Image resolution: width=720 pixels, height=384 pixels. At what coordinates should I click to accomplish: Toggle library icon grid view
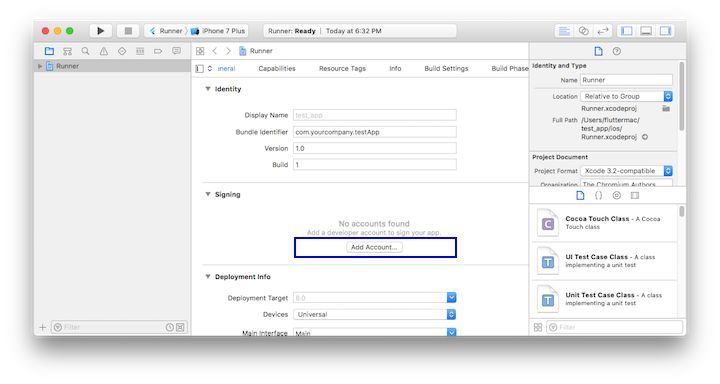point(538,327)
